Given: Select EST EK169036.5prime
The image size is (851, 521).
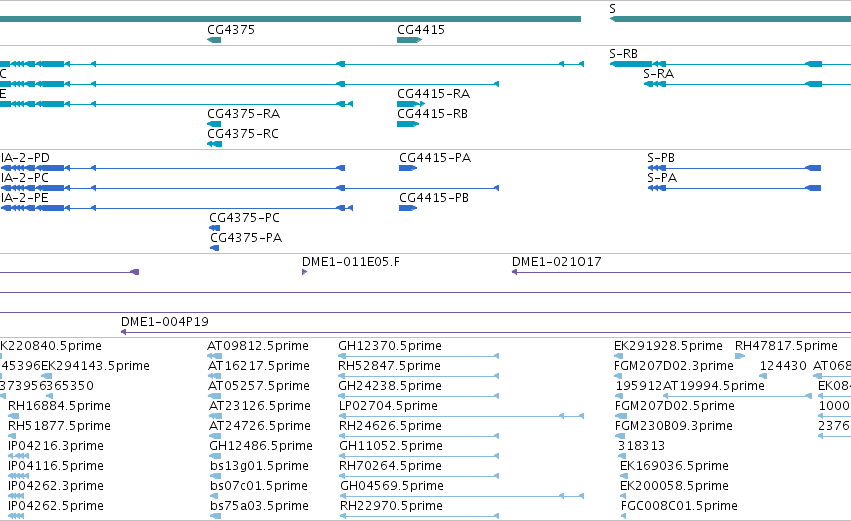Looking at the screenshot, I should (x=674, y=466).
